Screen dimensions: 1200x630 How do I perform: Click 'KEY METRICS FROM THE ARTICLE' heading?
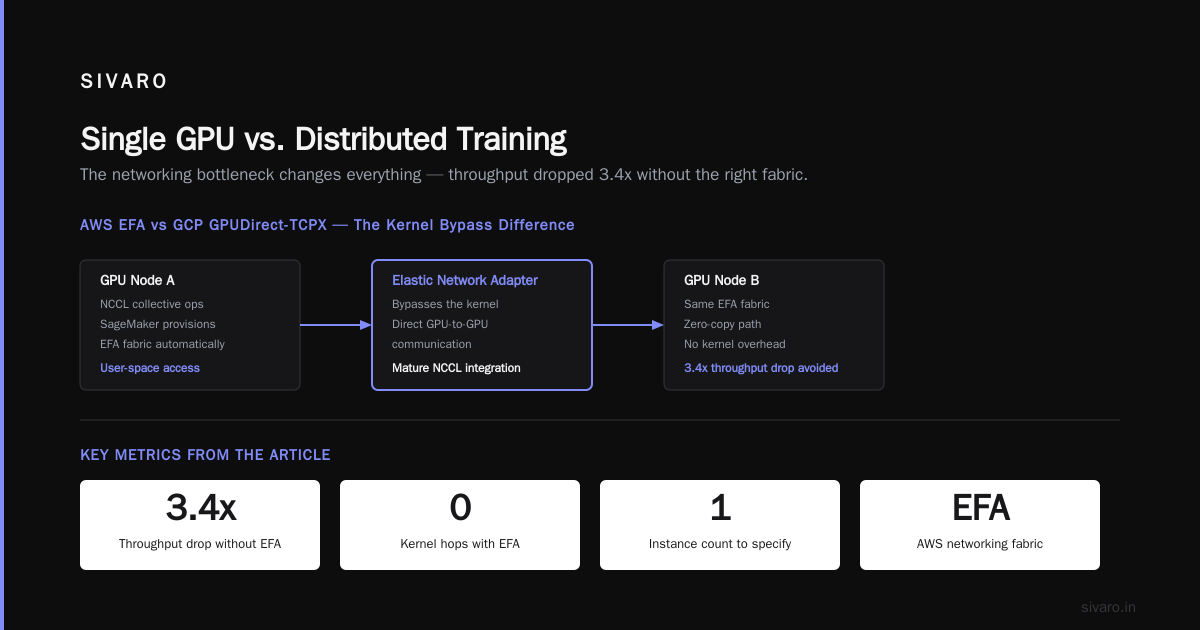205,455
